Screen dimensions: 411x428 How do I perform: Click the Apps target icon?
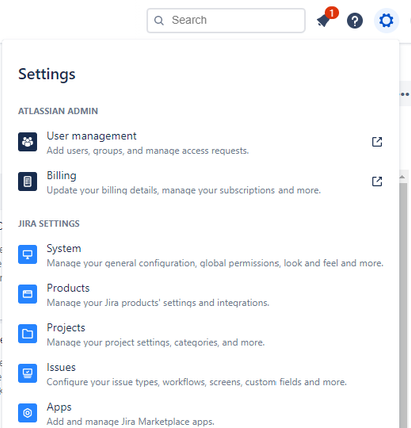tap(27, 413)
